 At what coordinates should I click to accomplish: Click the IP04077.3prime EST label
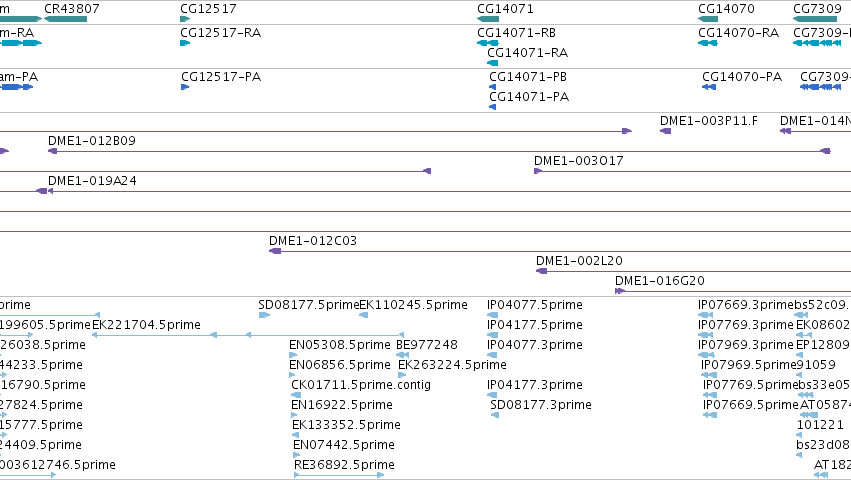point(535,345)
